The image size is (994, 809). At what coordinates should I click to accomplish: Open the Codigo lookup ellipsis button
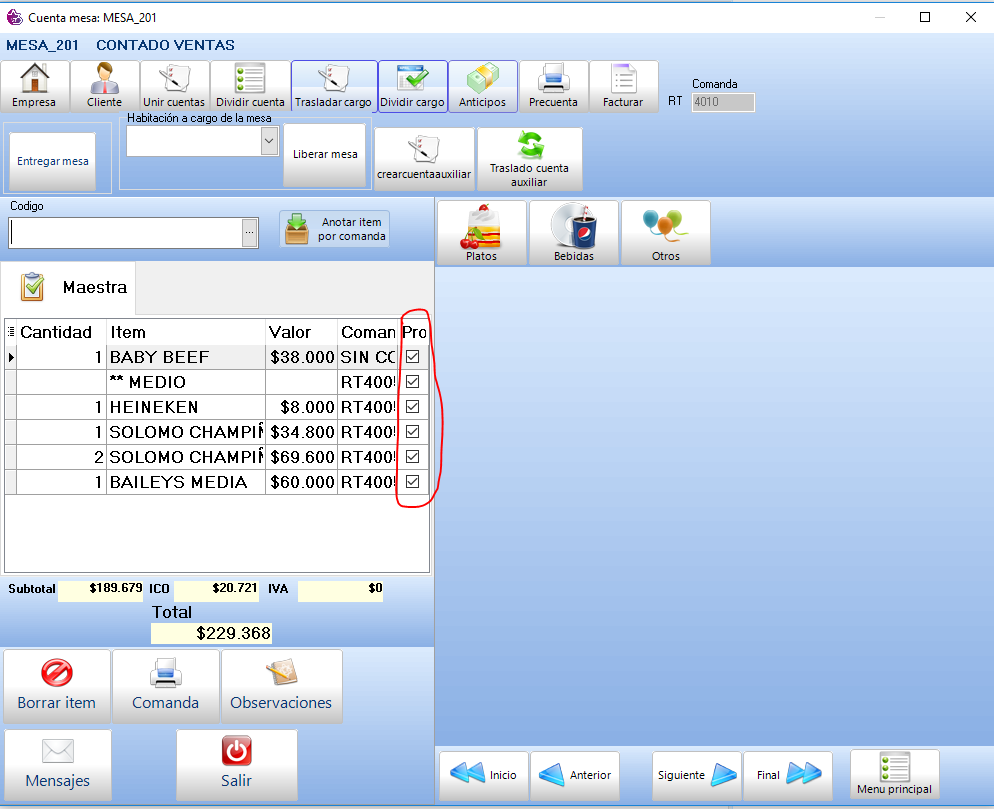pyautogui.click(x=250, y=233)
